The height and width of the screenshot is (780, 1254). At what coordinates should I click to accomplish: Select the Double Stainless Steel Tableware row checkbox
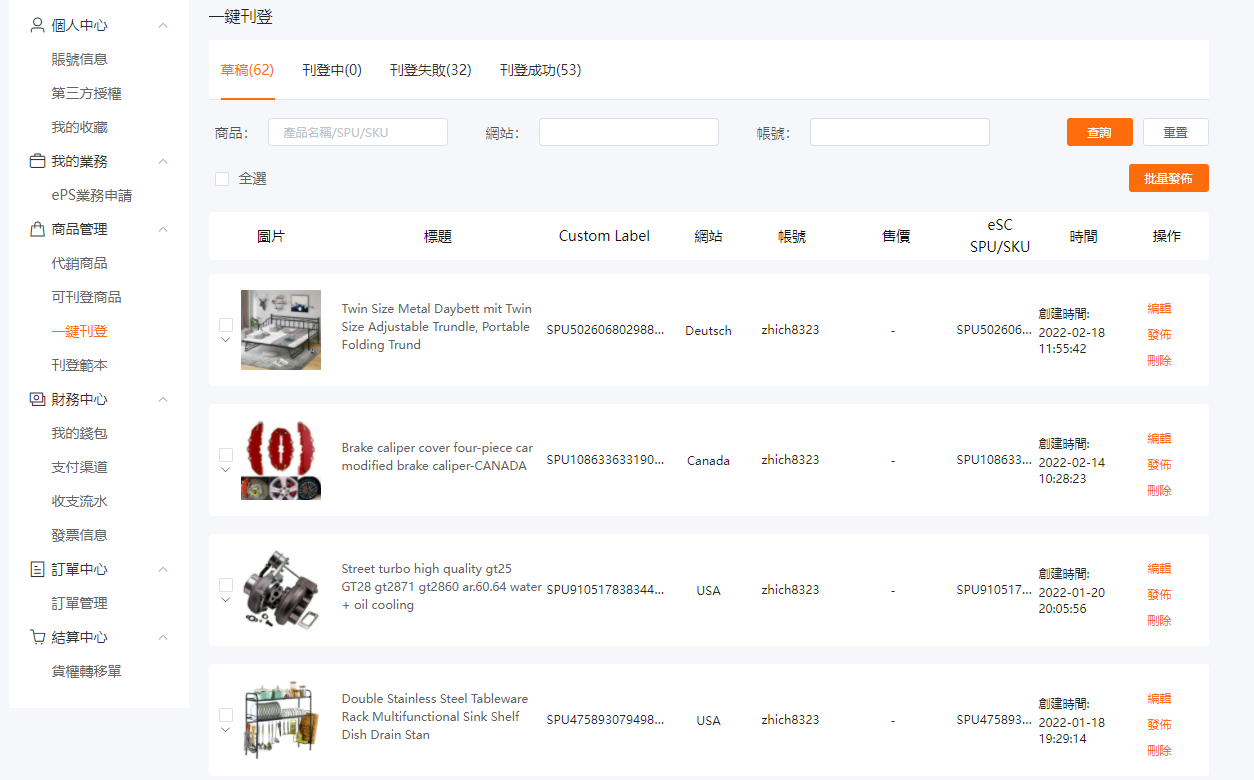click(x=226, y=715)
